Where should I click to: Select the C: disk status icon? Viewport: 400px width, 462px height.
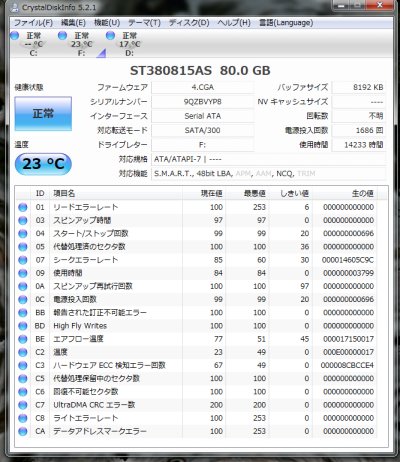click(x=15, y=35)
